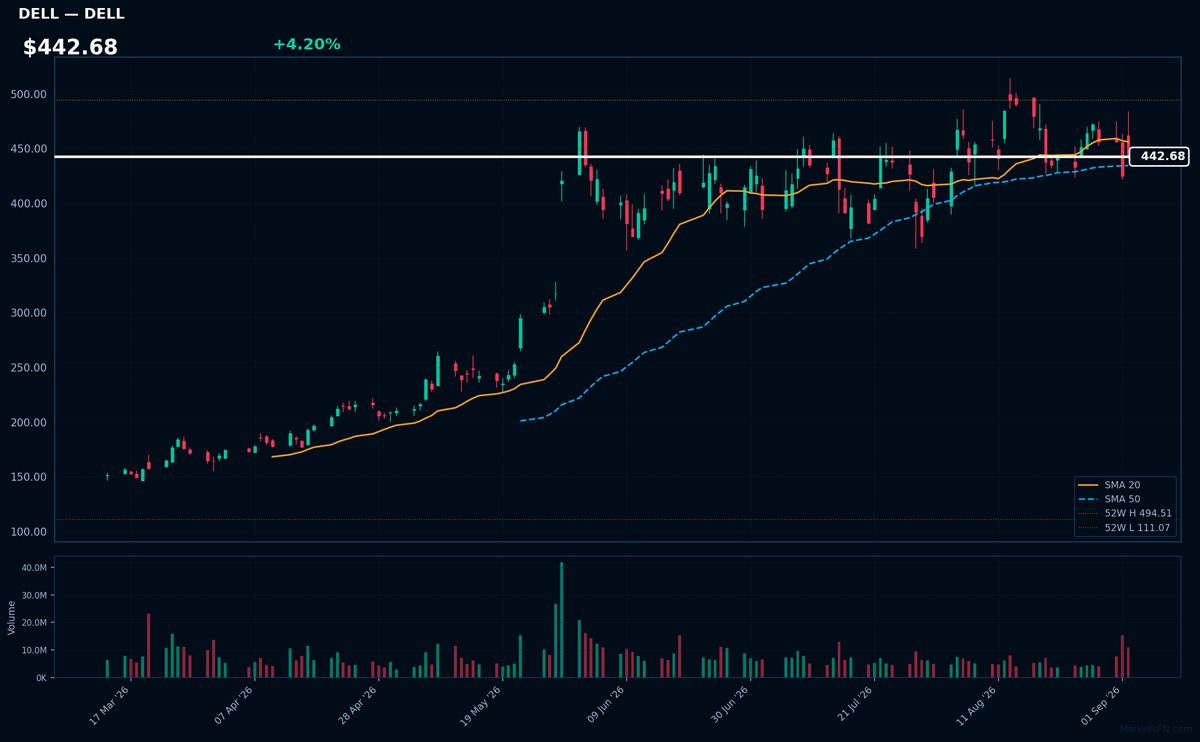Viewport: 1200px width, 742px height.
Task: Click the 442.68 current price tag
Action: [1158, 156]
